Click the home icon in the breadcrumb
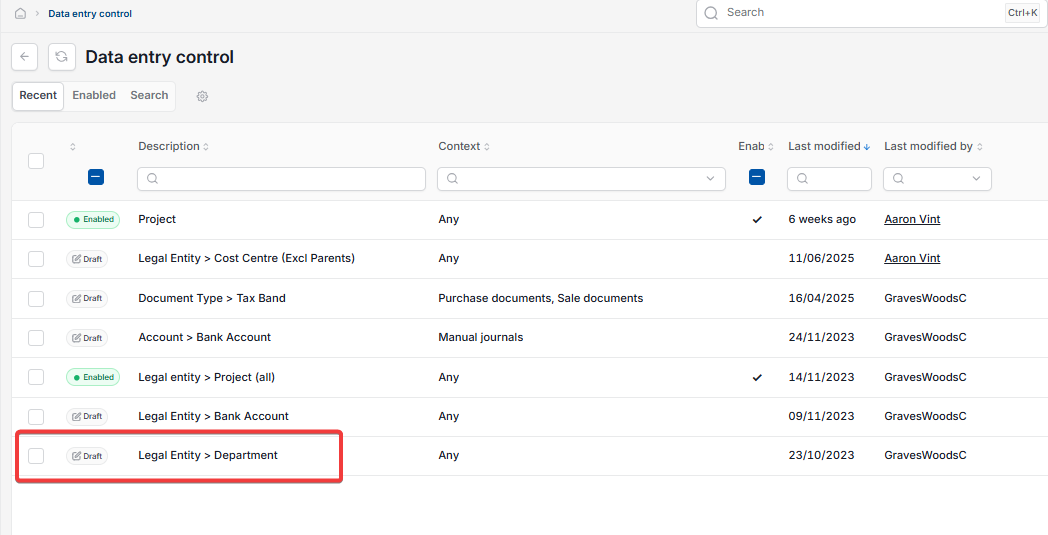The image size is (1048, 535). click(x=21, y=13)
